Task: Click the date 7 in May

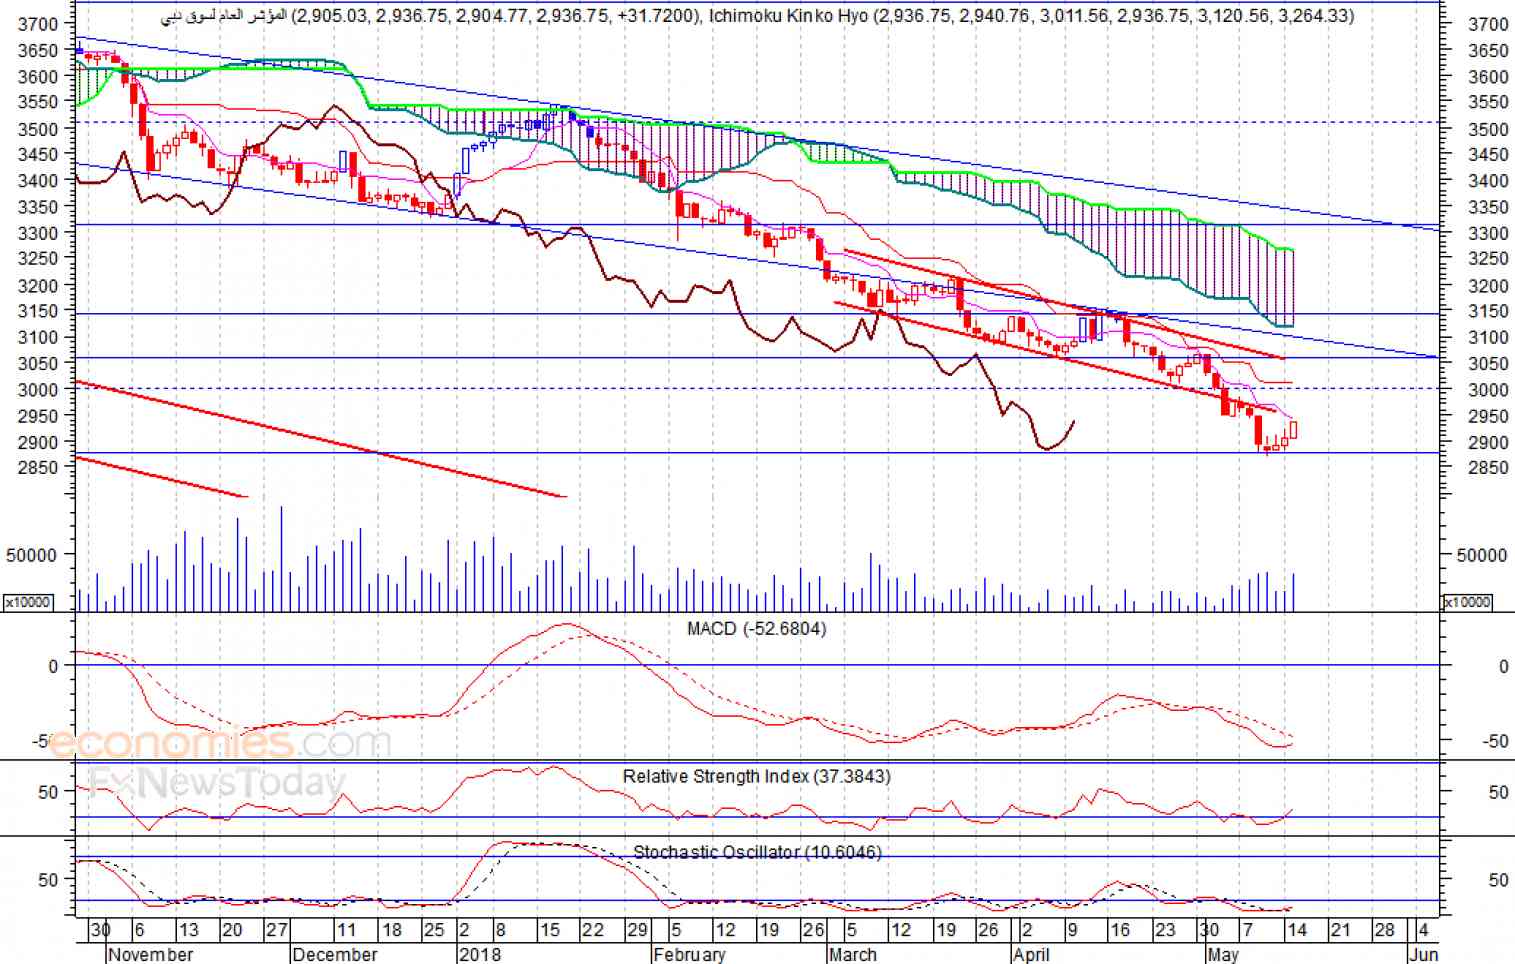Action: tap(1248, 930)
